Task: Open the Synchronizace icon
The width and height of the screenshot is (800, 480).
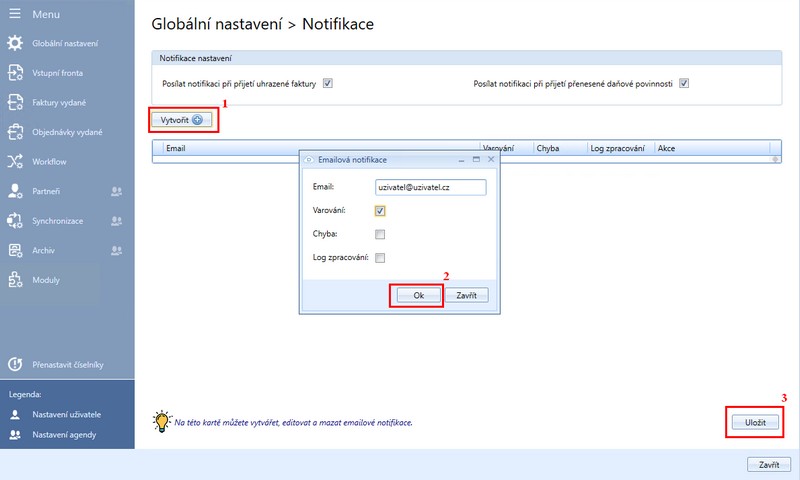Action: tap(15, 220)
